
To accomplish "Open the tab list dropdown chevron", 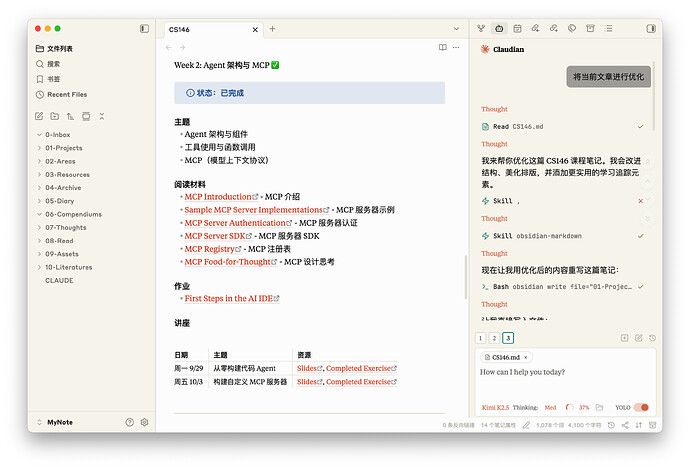I will pos(456,29).
